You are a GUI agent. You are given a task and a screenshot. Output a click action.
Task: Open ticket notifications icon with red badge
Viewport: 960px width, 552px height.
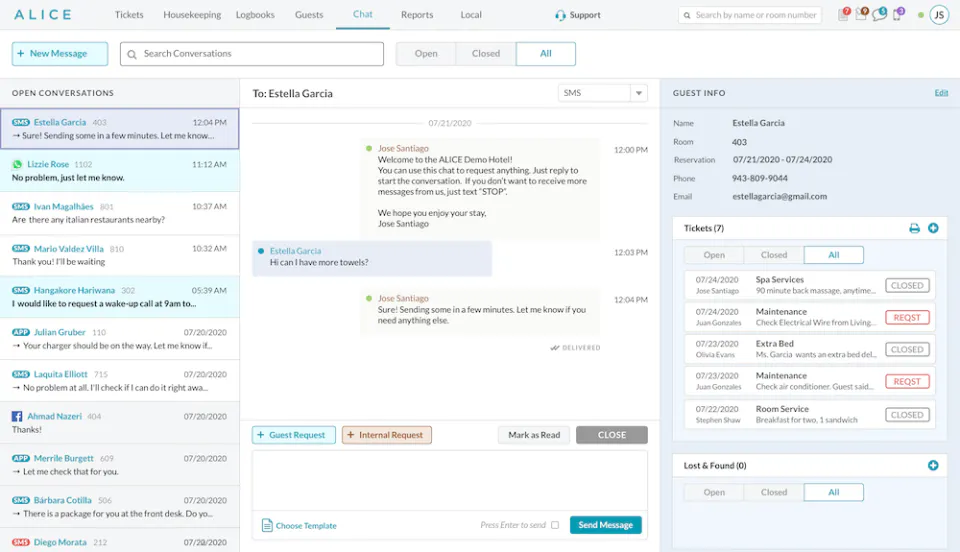pos(844,14)
